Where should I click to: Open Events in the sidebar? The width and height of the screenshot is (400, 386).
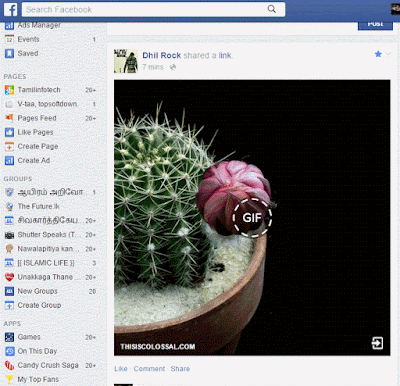[x=28, y=39]
